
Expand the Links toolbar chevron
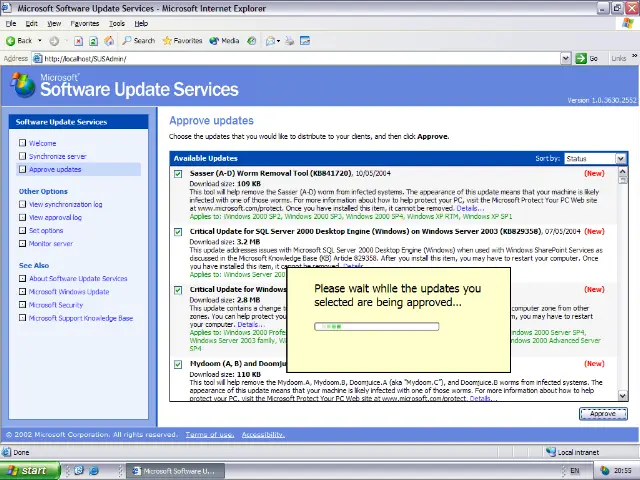[x=635, y=56]
